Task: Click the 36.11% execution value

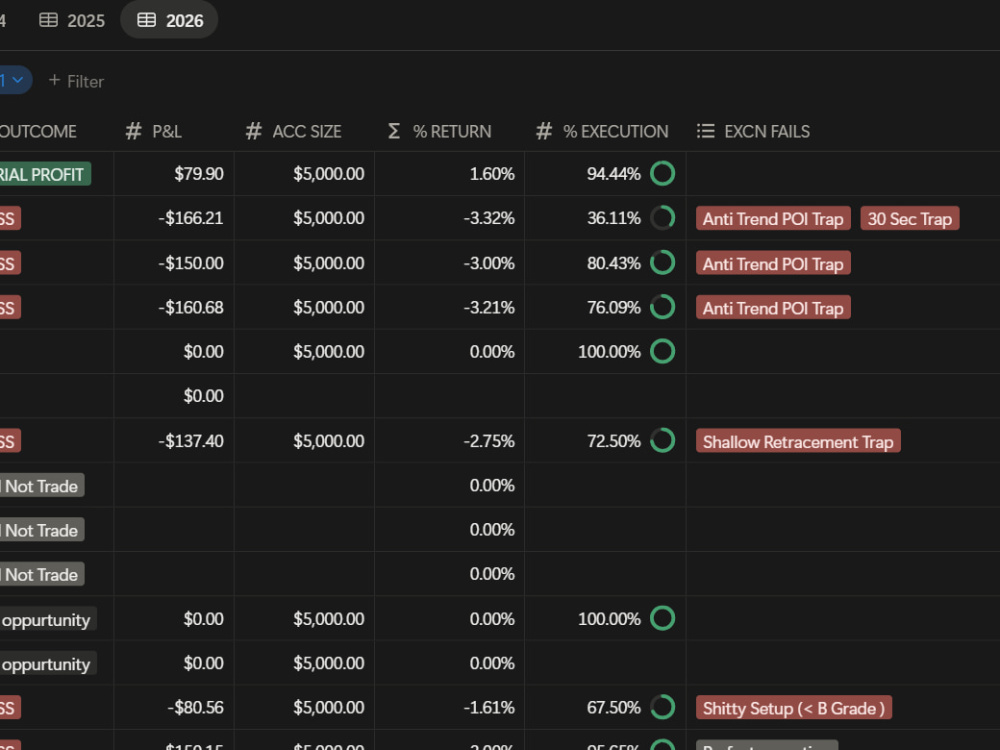Action: 614,218
